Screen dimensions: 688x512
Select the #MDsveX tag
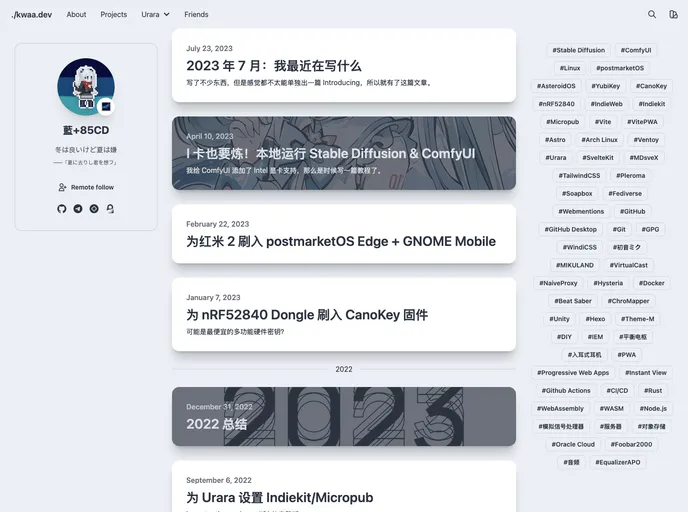tap(644, 158)
